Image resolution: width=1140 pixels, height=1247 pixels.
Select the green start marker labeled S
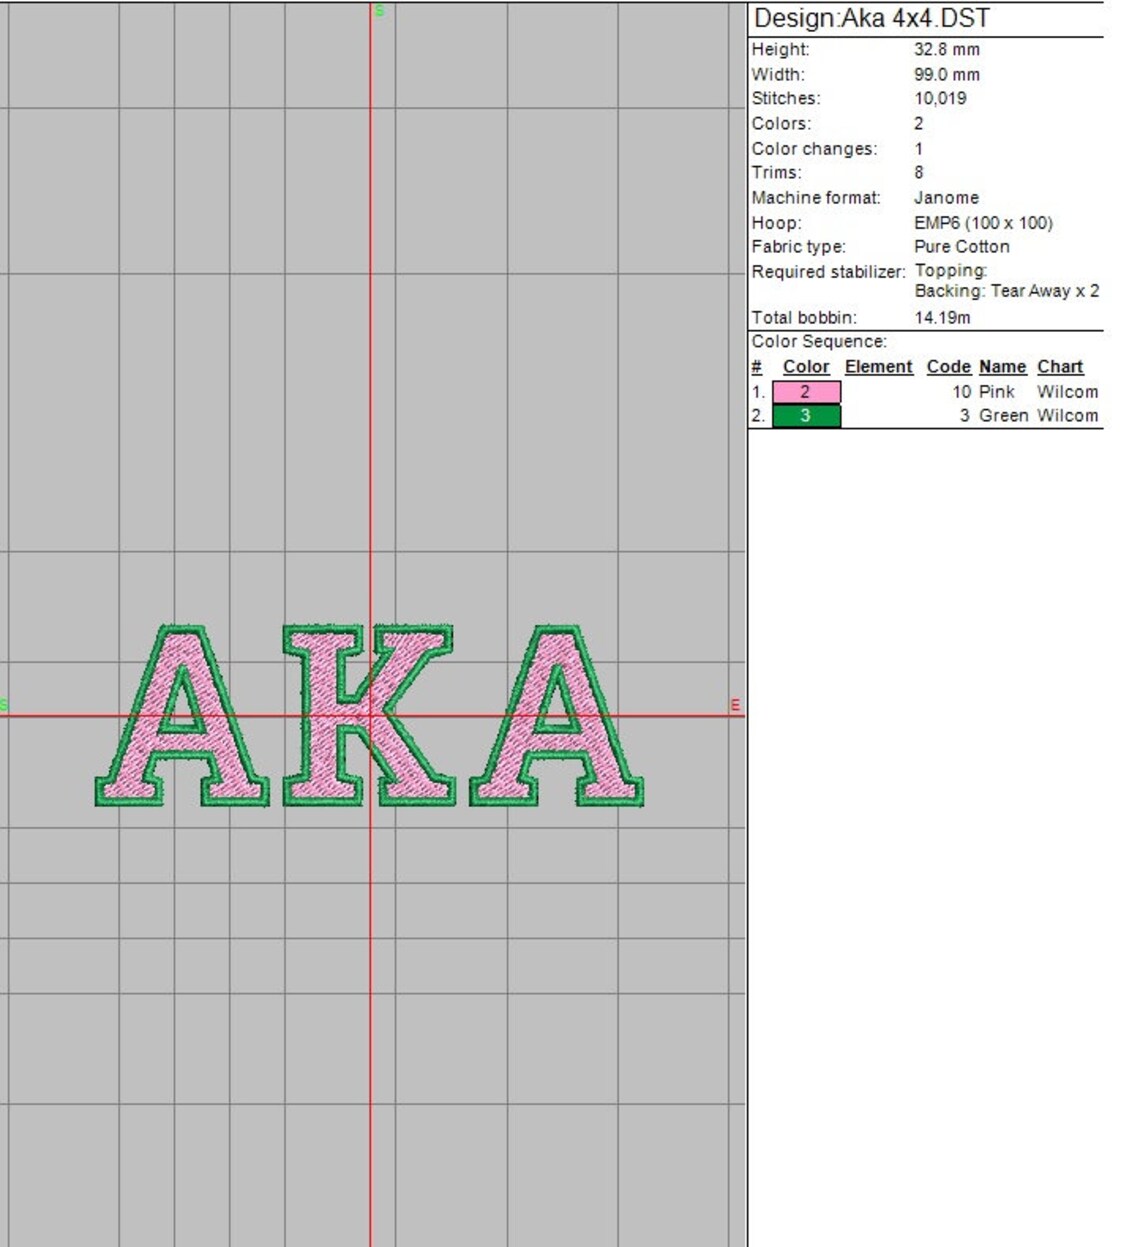pyautogui.click(x=3, y=705)
